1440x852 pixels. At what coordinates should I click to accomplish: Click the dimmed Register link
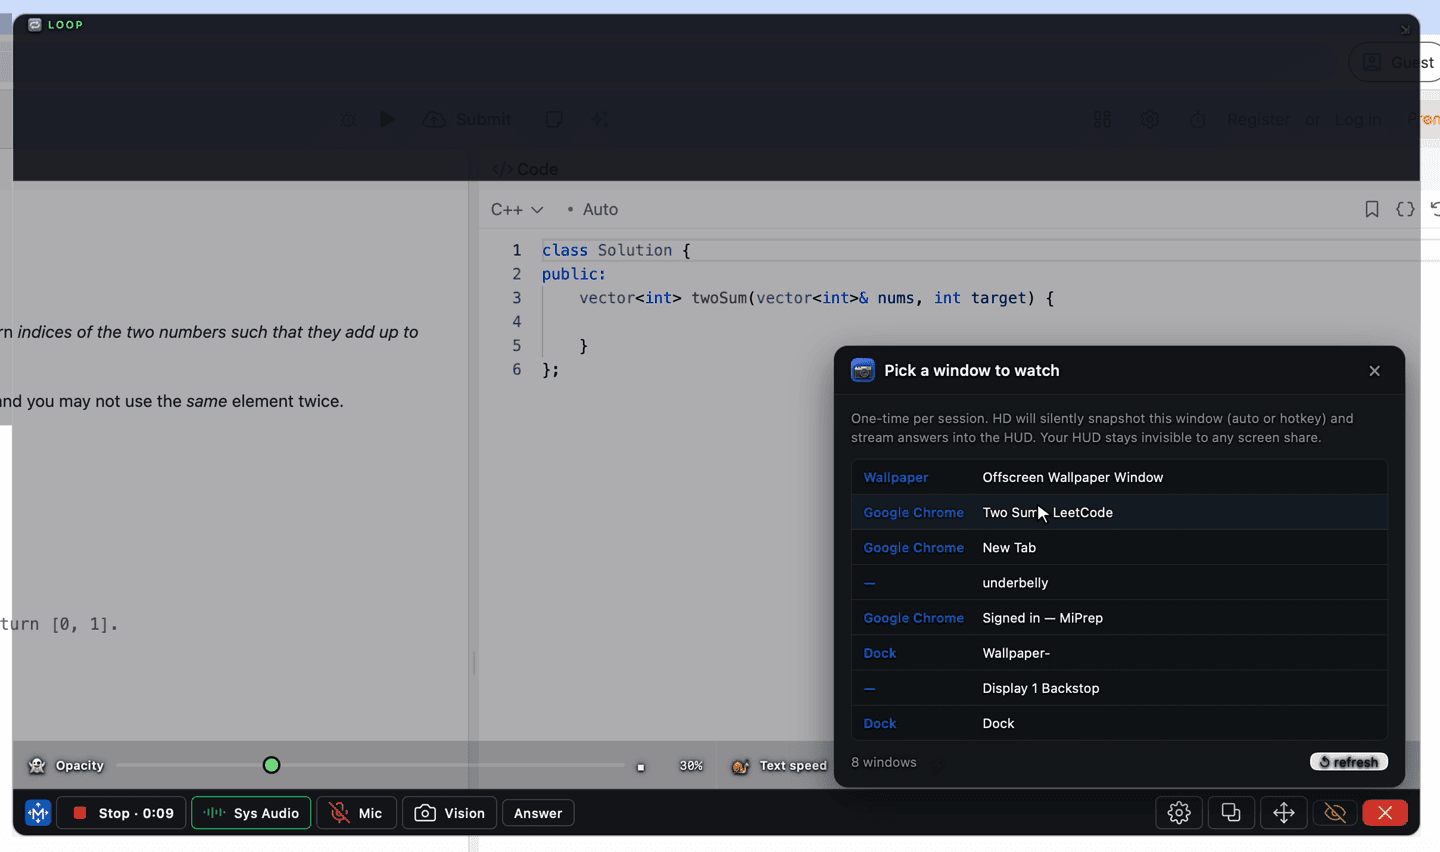coord(1258,119)
